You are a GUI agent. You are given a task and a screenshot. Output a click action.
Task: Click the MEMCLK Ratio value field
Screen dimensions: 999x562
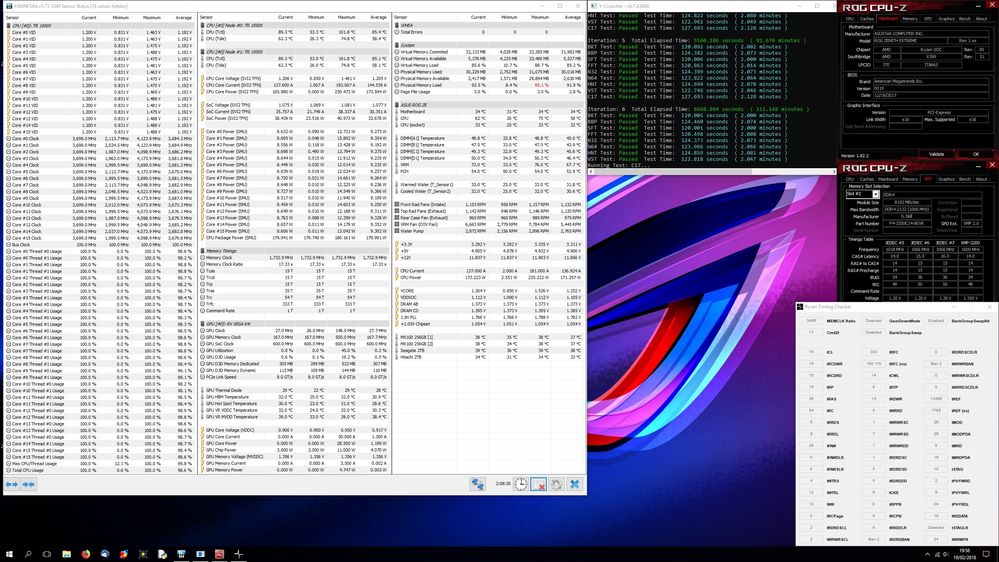[x=811, y=321]
